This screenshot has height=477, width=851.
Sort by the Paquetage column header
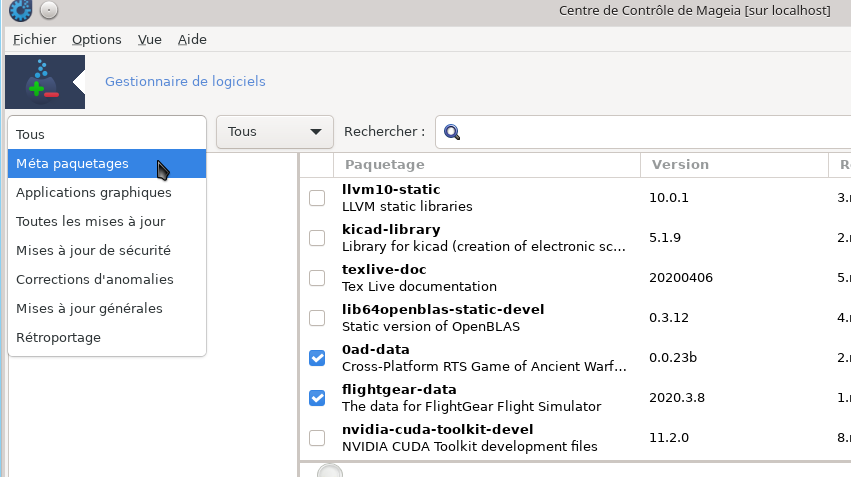pos(487,165)
